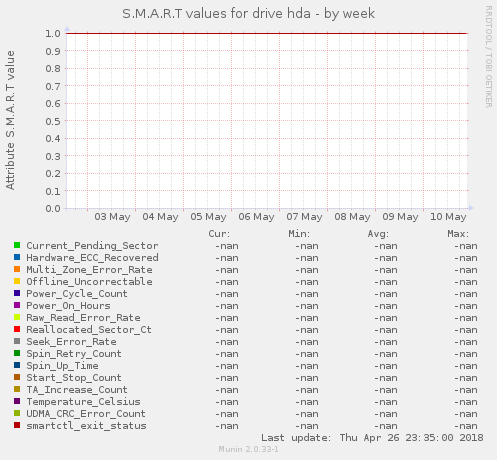
Task: Select the Offline_Uncorrectable legend label
Action: click(x=89, y=282)
